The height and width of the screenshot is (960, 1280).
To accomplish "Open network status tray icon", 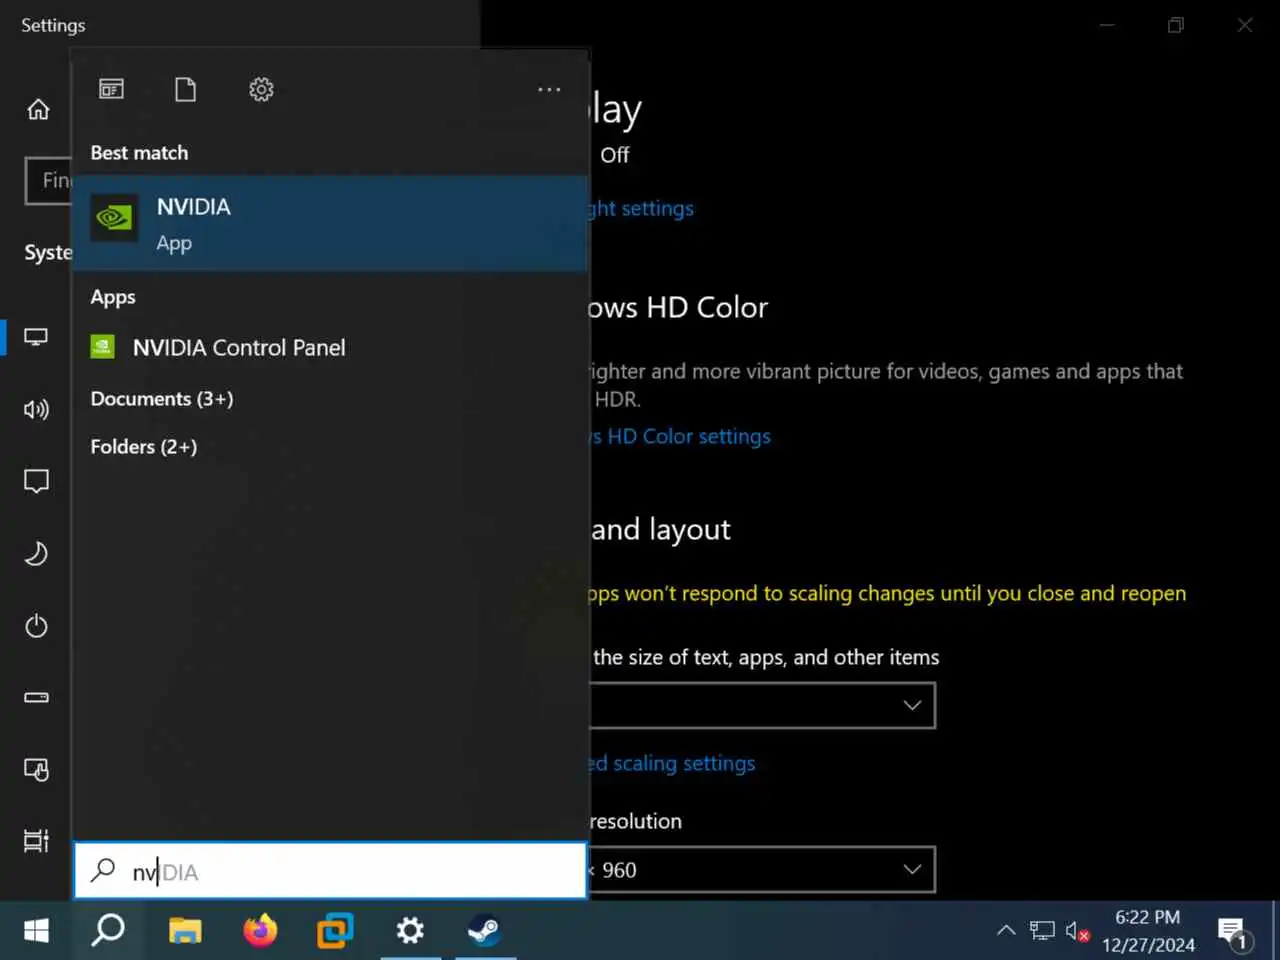I will pyautogui.click(x=1042, y=931).
